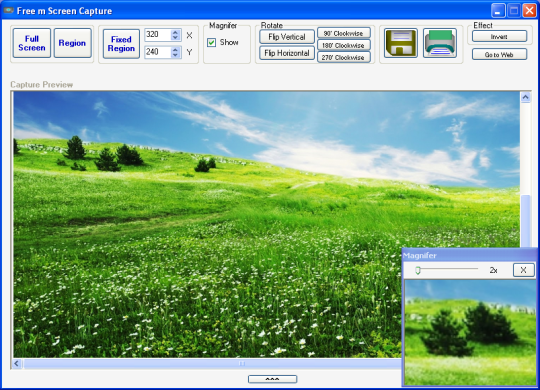Decrease the Y value with down arrow

point(176,55)
